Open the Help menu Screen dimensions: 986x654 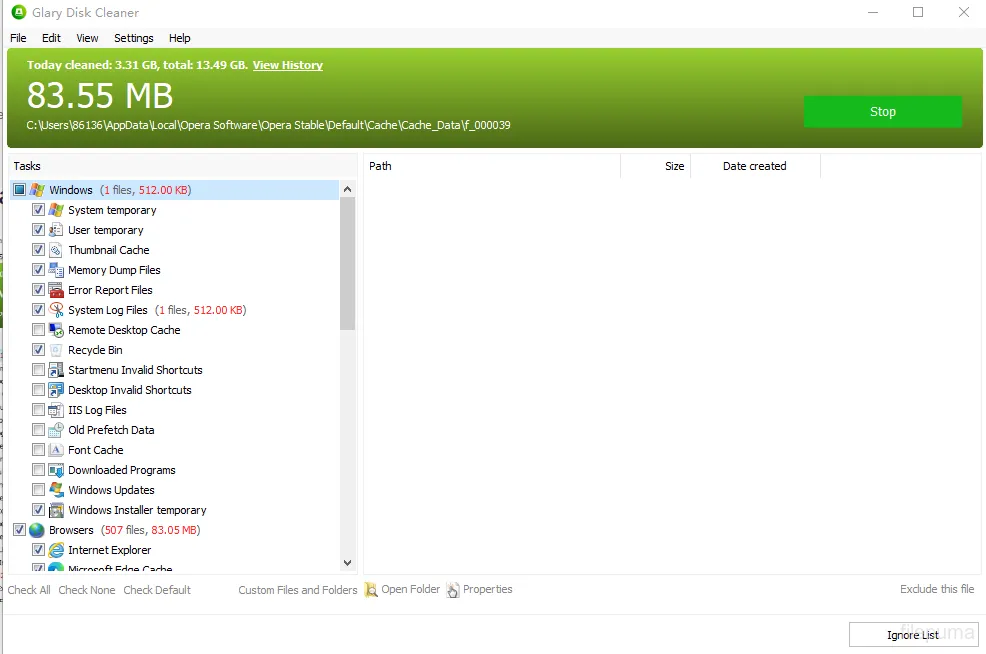click(179, 38)
